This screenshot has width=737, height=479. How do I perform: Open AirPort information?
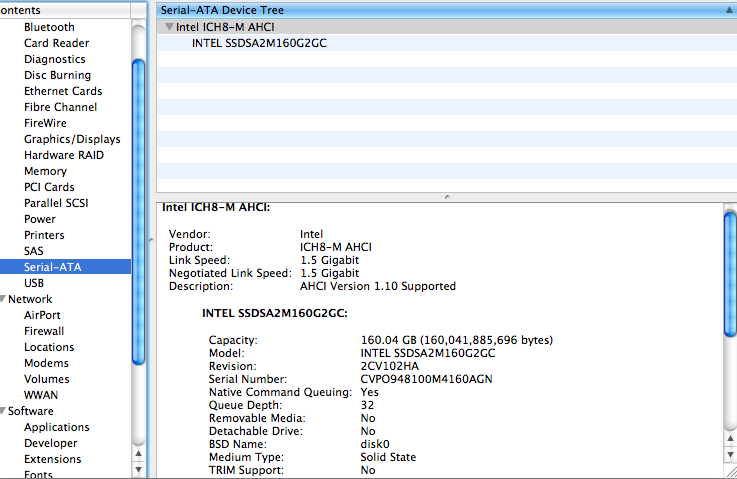pos(42,315)
